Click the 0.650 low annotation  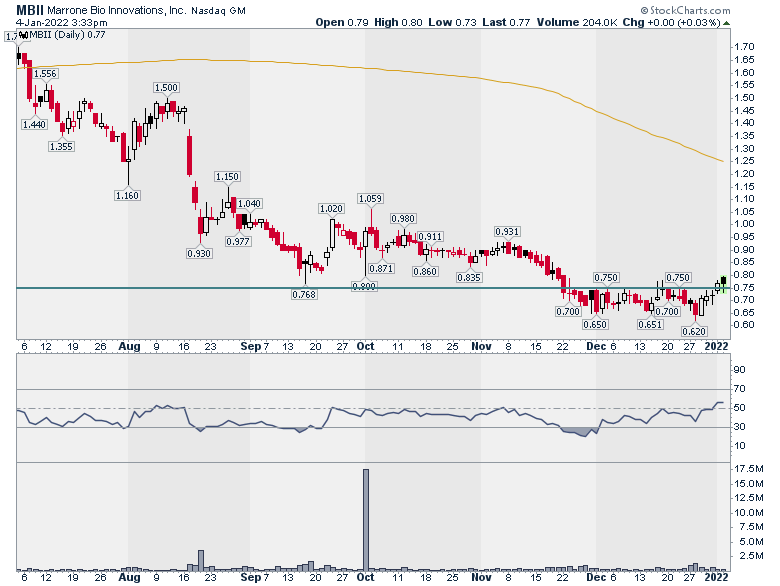(x=595, y=324)
